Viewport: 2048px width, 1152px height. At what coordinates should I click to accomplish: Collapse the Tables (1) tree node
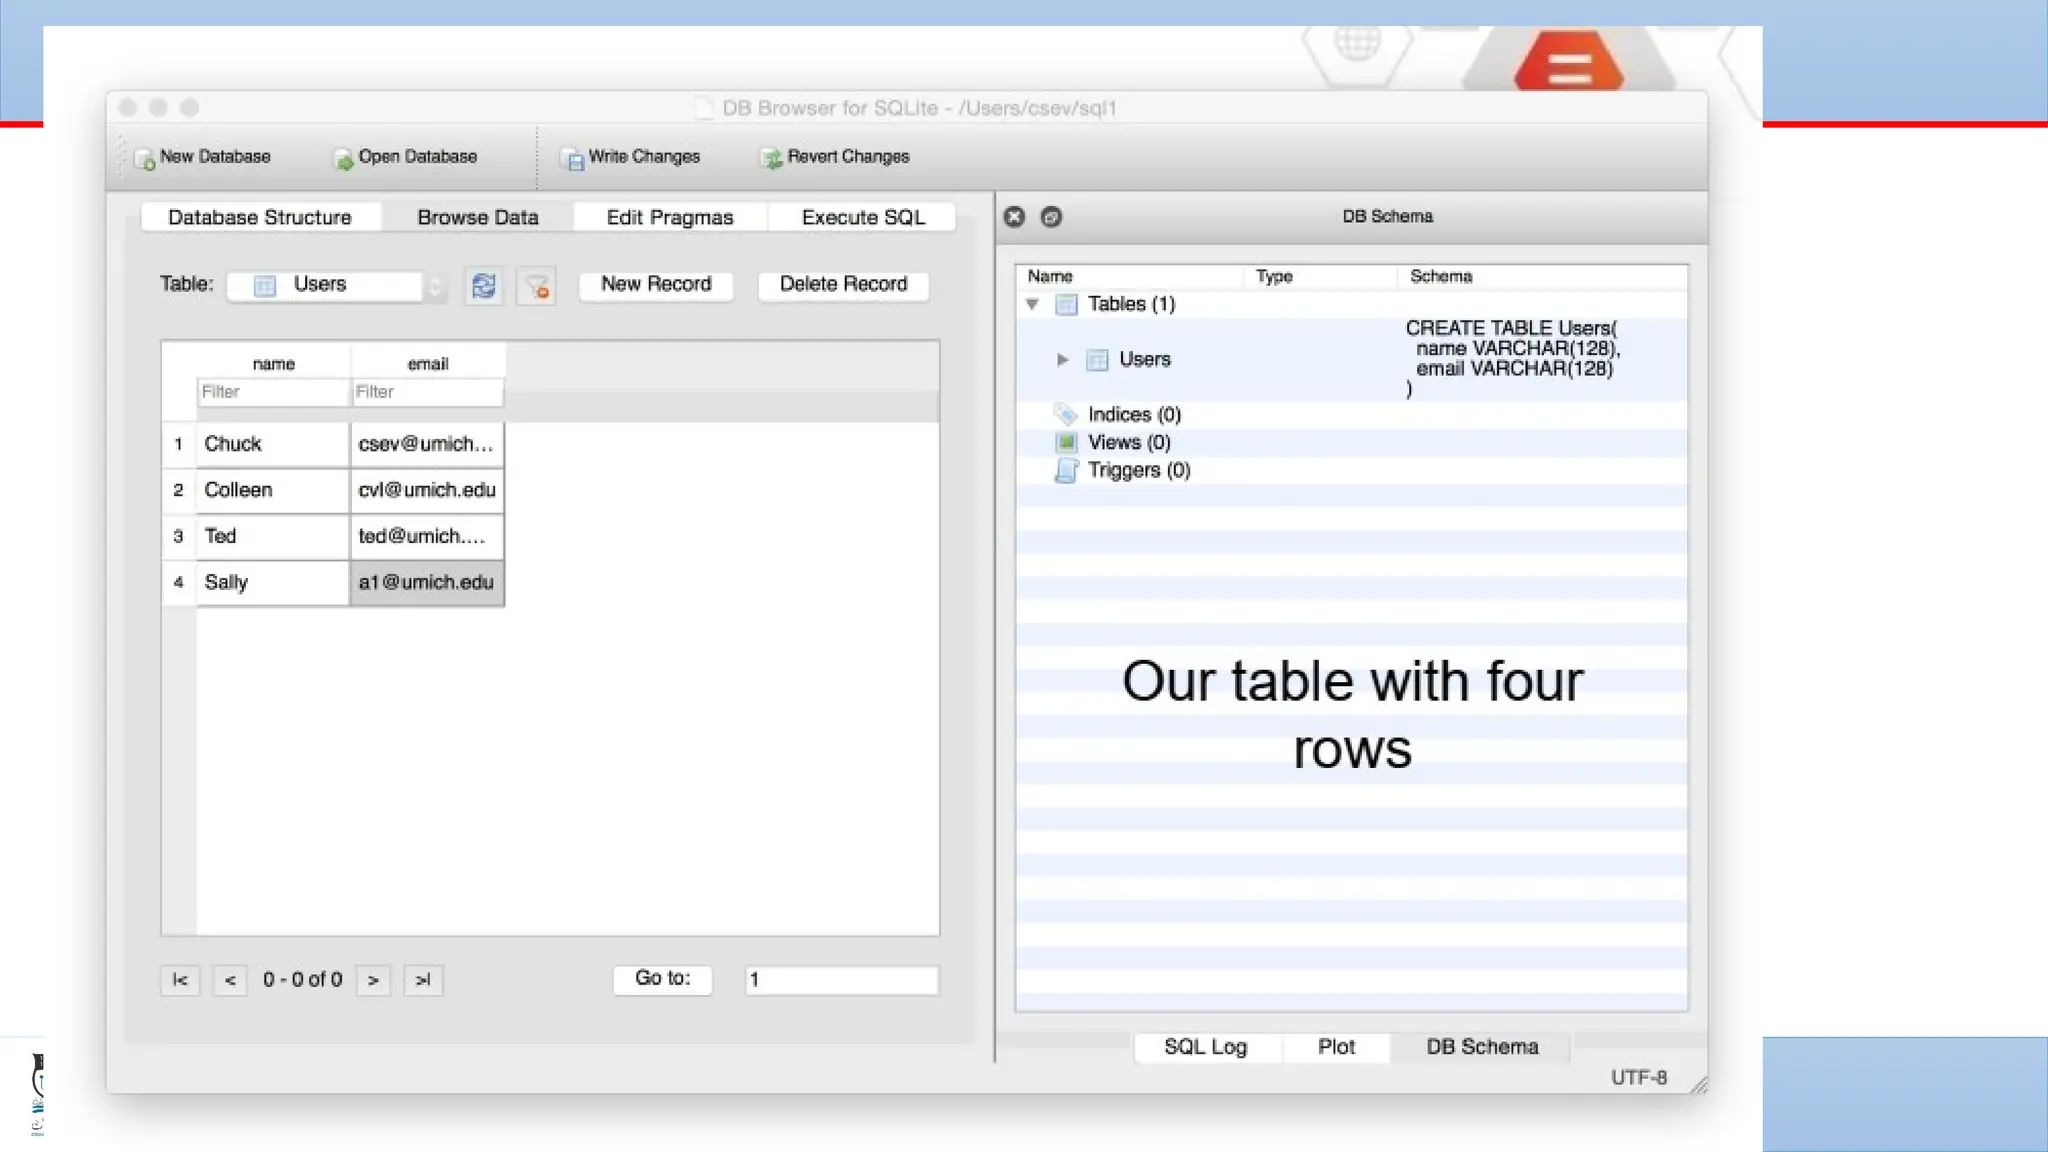[1033, 304]
